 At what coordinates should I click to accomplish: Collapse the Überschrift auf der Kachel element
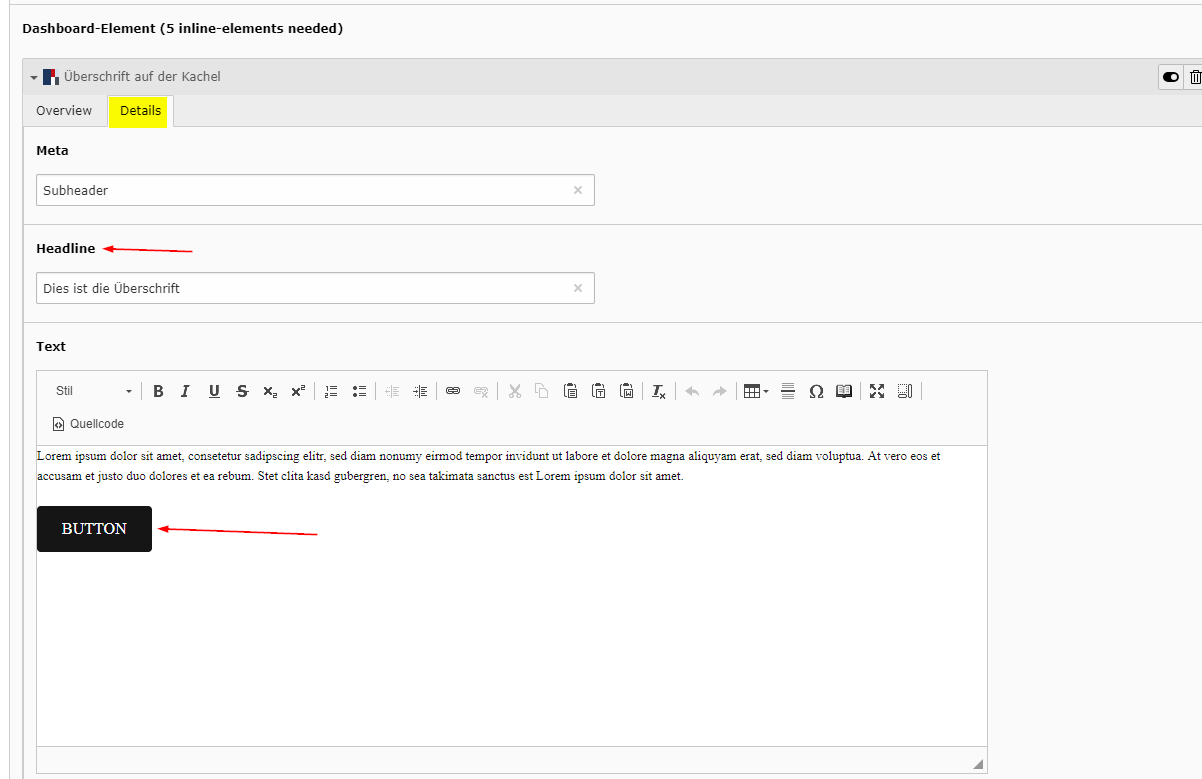tap(34, 77)
